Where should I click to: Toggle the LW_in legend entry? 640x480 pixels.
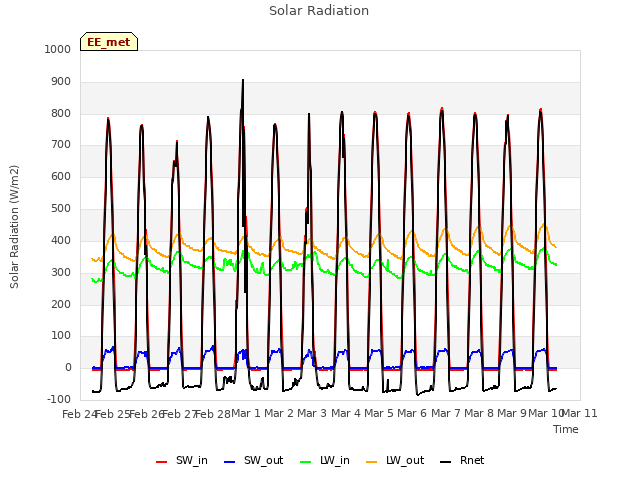click(x=325, y=460)
